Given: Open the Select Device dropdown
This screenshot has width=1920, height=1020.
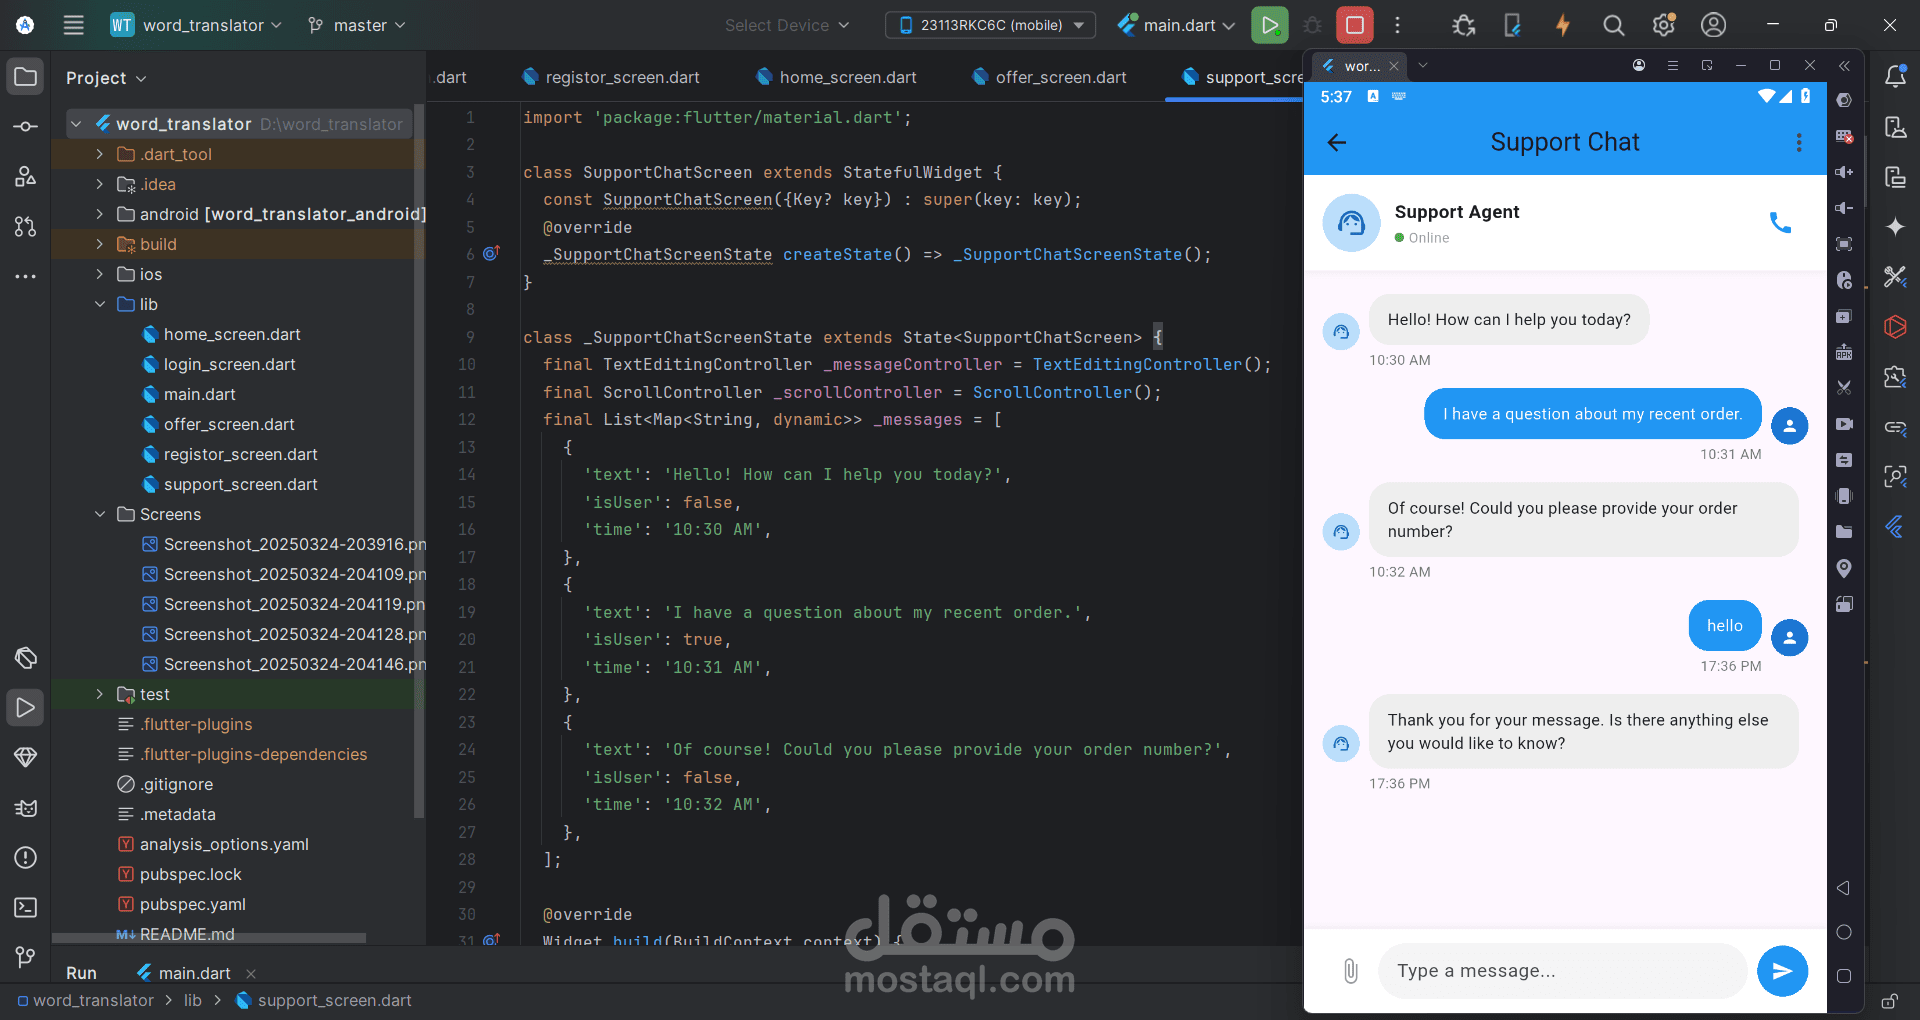Looking at the screenshot, I should (787, 25).
